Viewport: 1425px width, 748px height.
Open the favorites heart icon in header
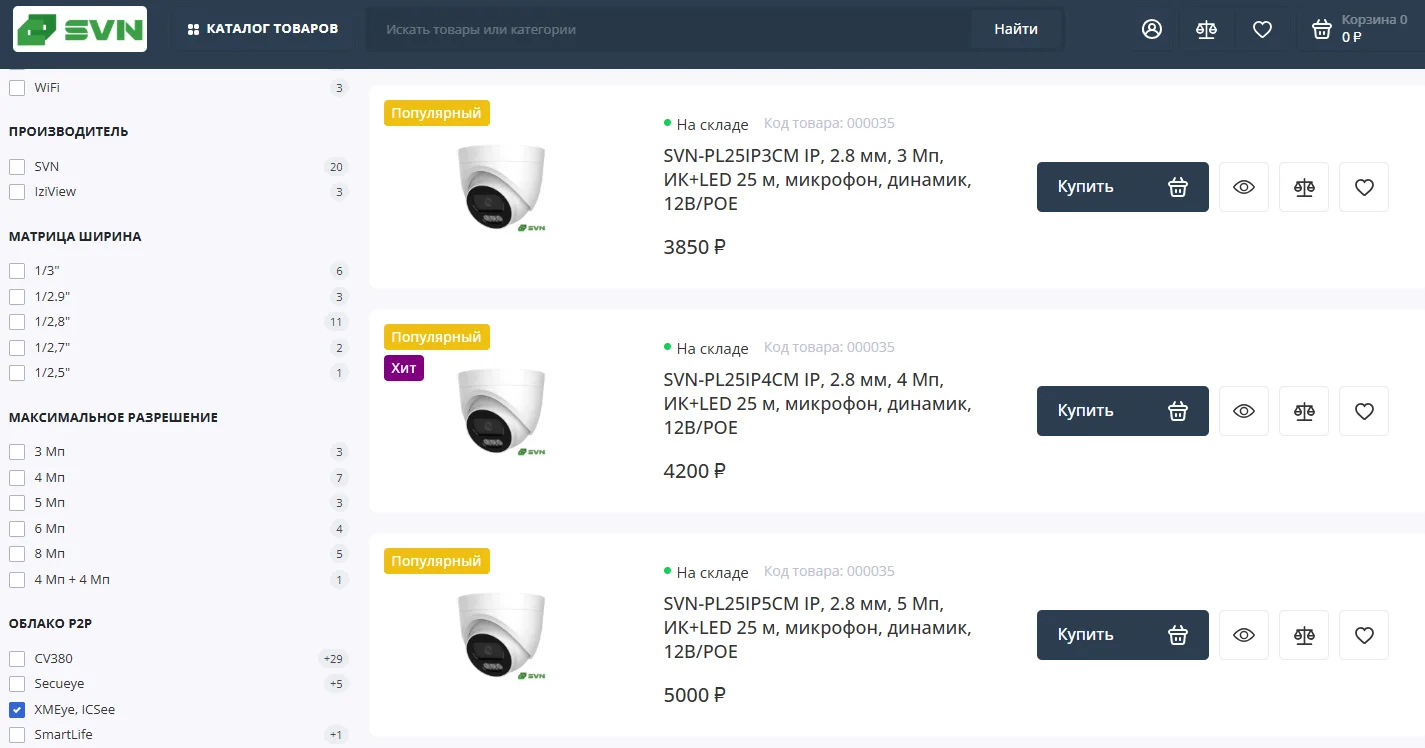pyautogui.click(x=1262, y=29)
